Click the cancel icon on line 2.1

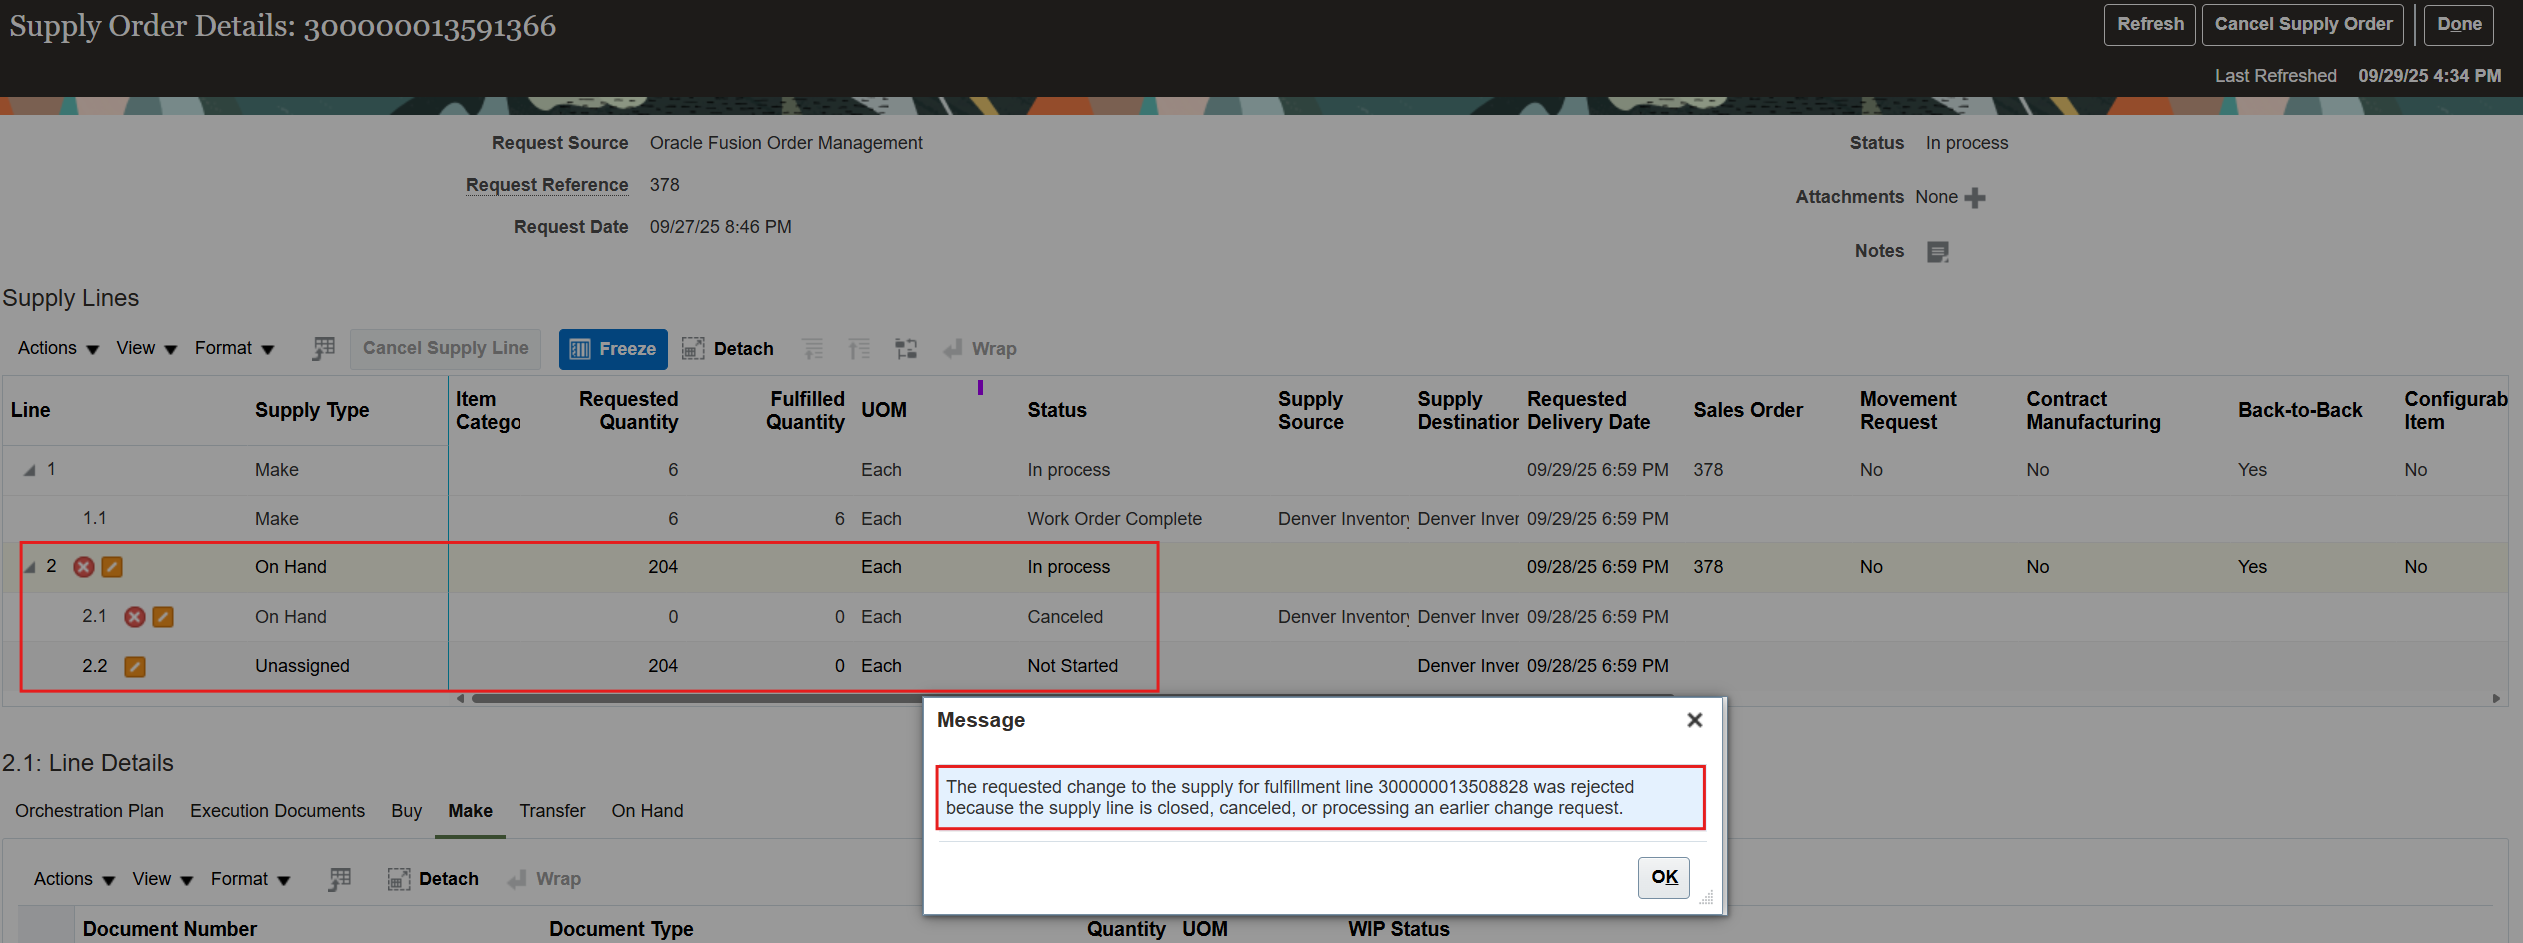click(135, 617)
